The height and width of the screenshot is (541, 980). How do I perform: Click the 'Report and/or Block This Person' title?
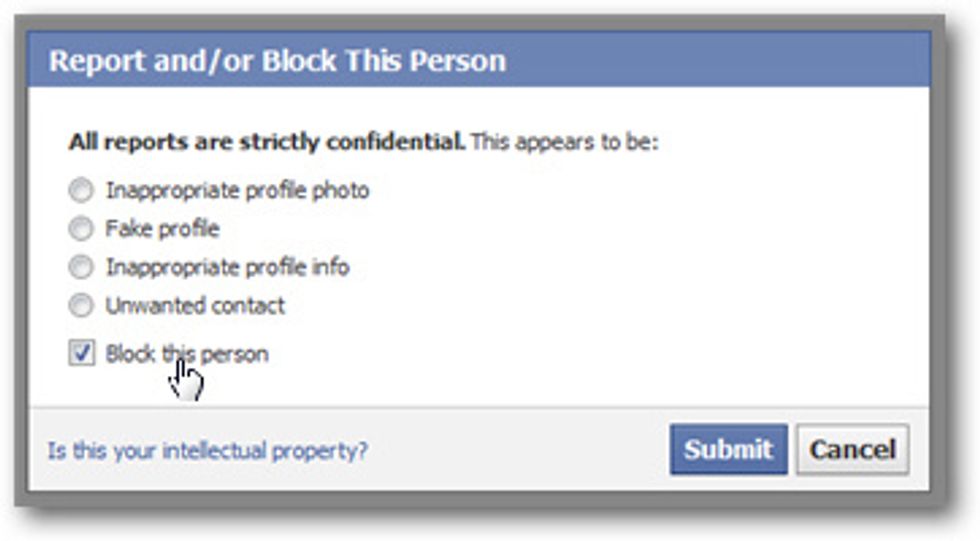click(278, 61)
